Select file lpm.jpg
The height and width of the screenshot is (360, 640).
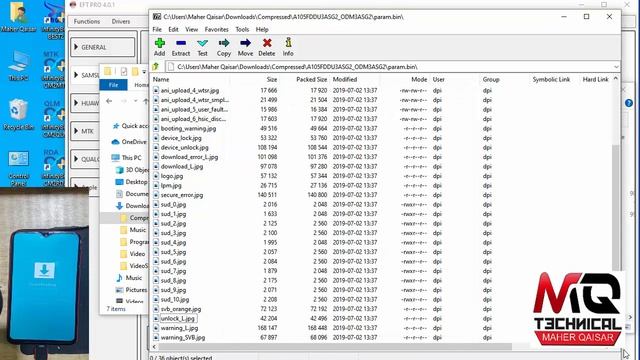[x=171, y=185]
